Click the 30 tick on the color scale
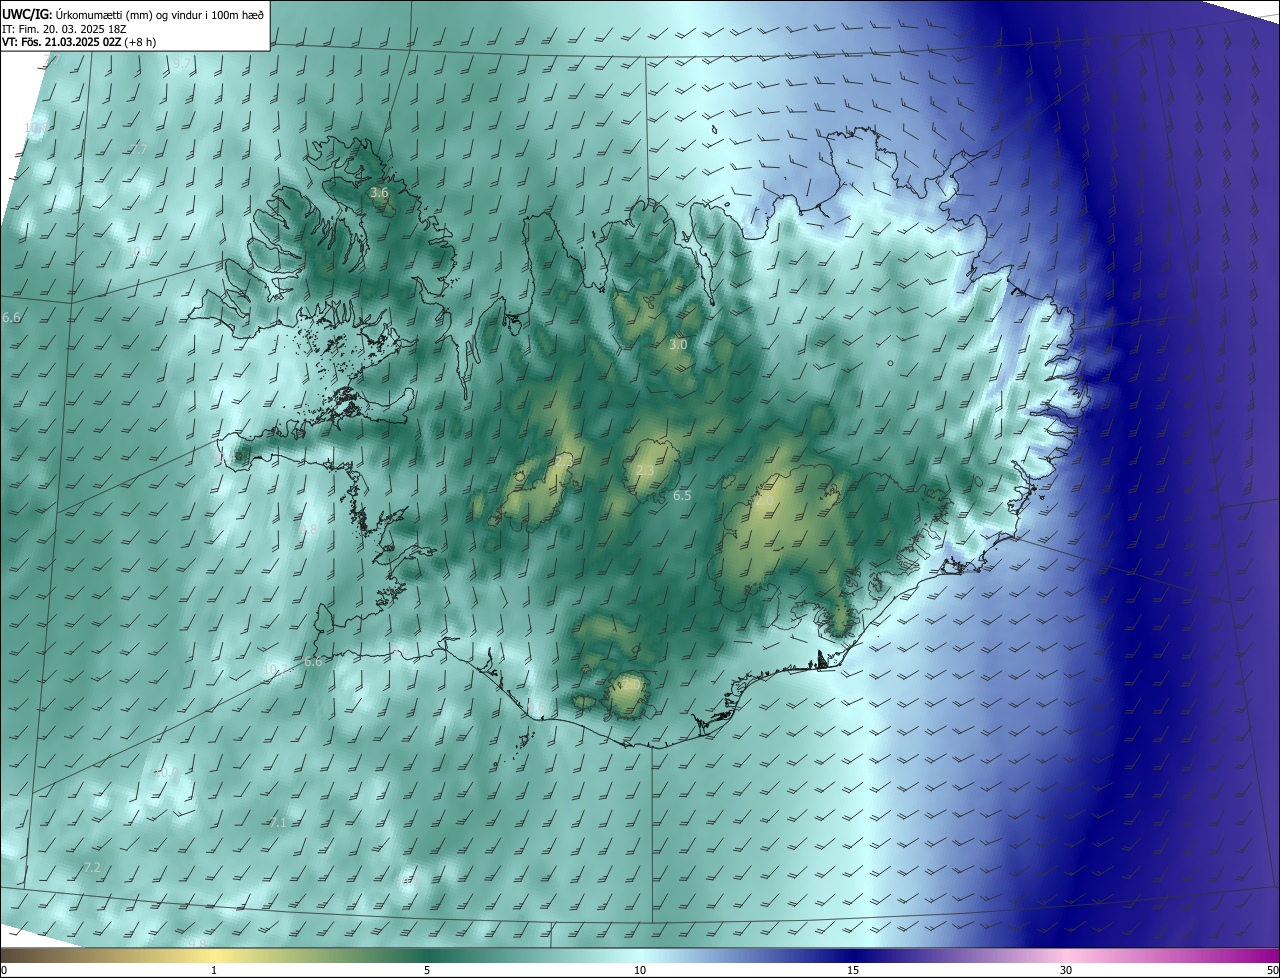Screen dimensions: 1280x978 [x=1066, y=970]
